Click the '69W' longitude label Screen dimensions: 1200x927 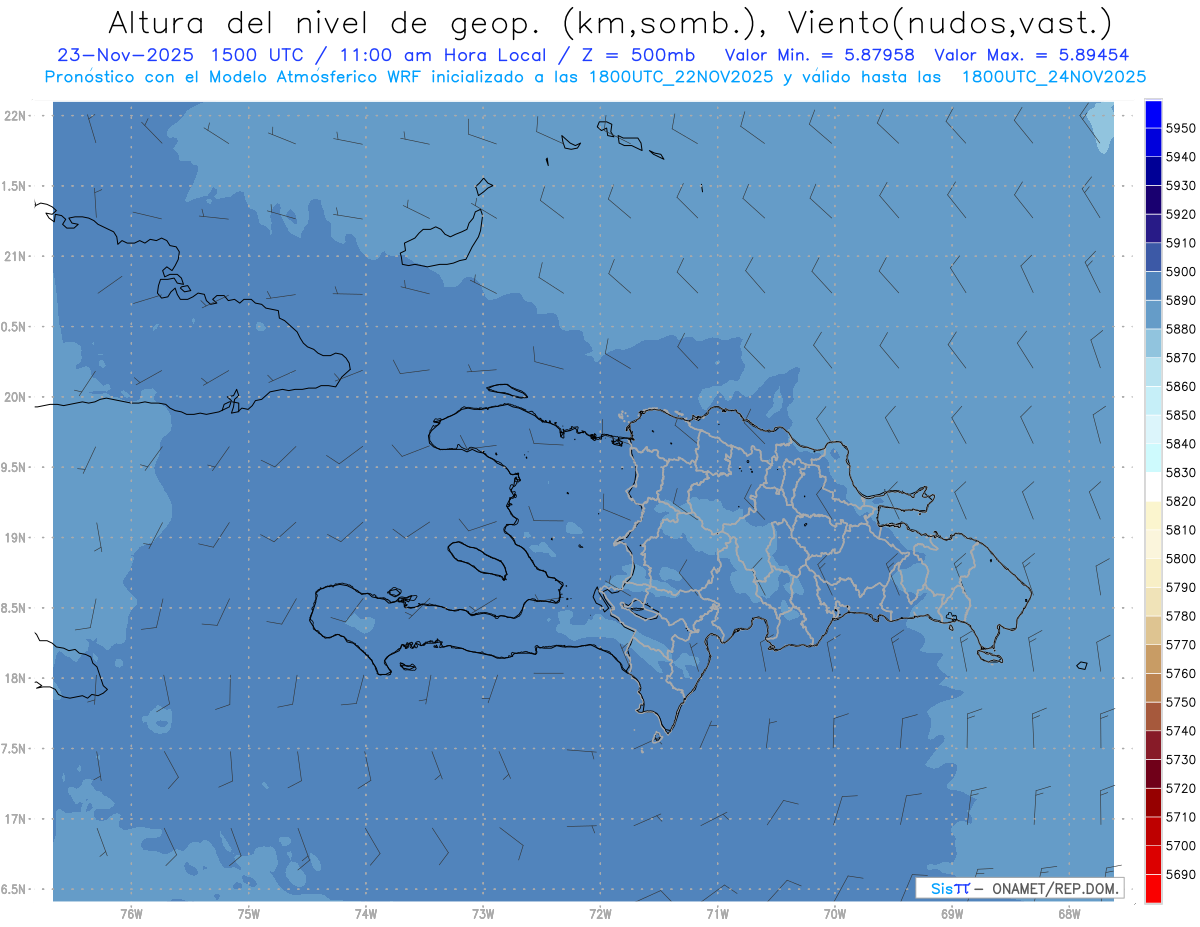tap(952, 913)
